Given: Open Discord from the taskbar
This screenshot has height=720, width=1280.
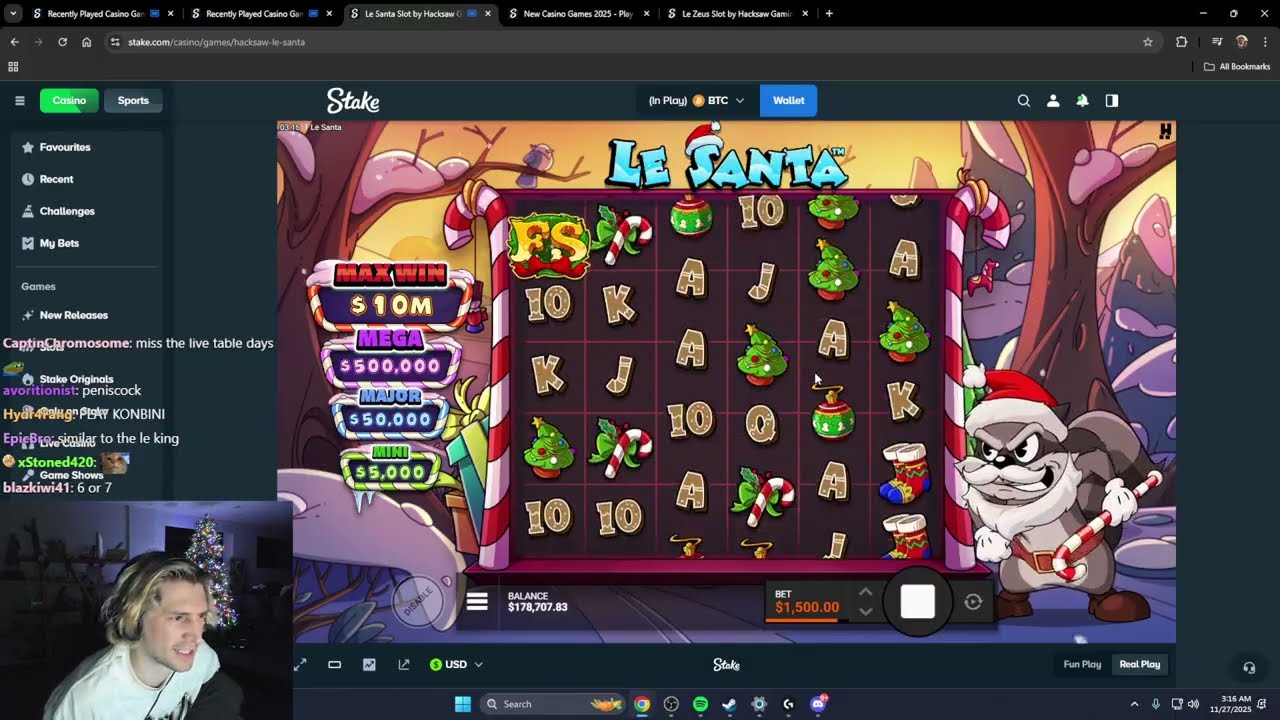Looking at the screenshot, I should tap(818, 704).
